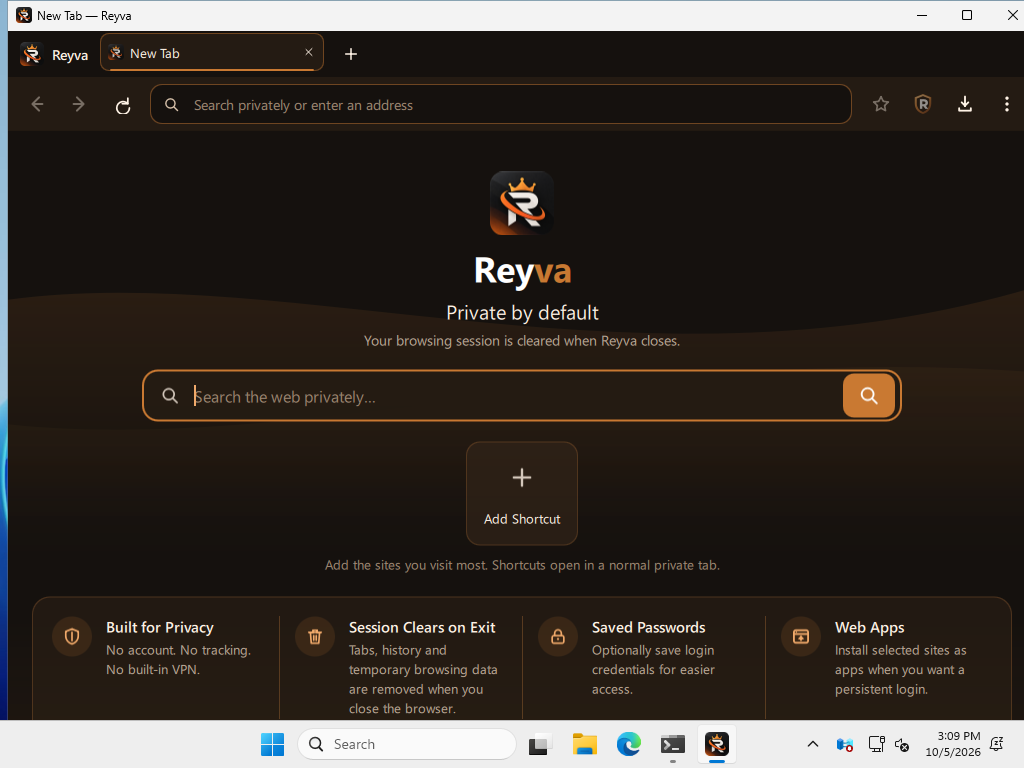Click the Private by default text
This screenshot has height=768, width=1024.
pos(522,313)
